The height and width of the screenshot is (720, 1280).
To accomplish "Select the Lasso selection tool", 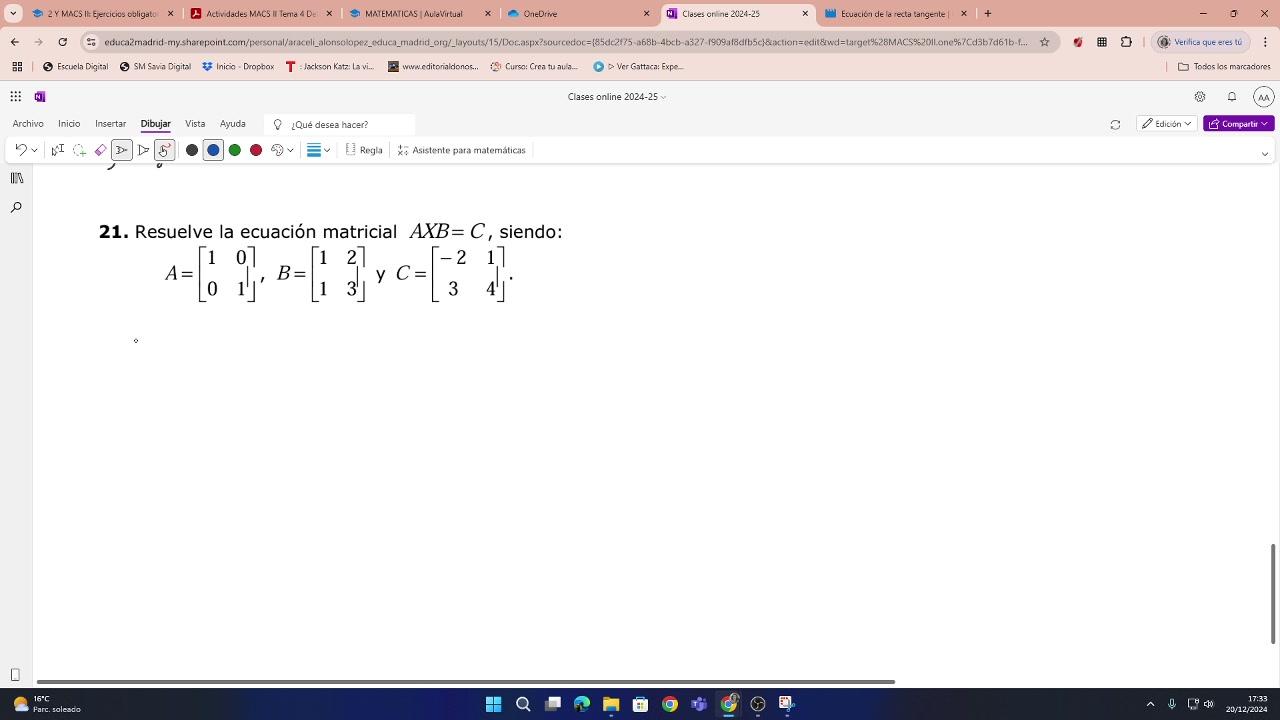I will click(79, 150).
